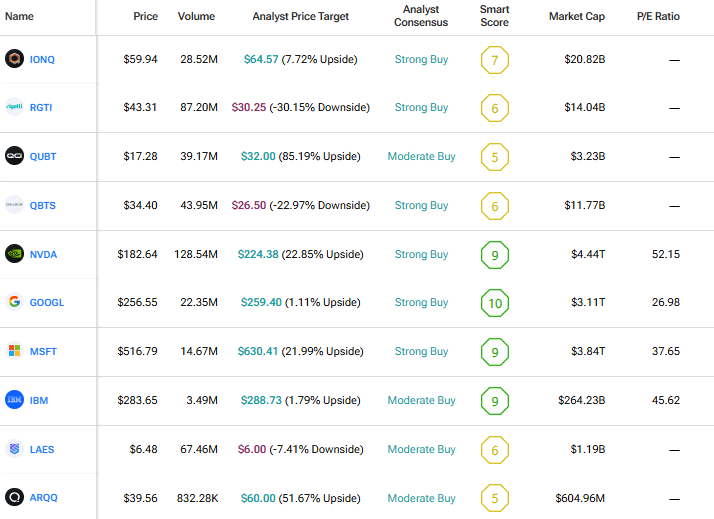Click the LAES company logo icon

click(x=14, y=449)
